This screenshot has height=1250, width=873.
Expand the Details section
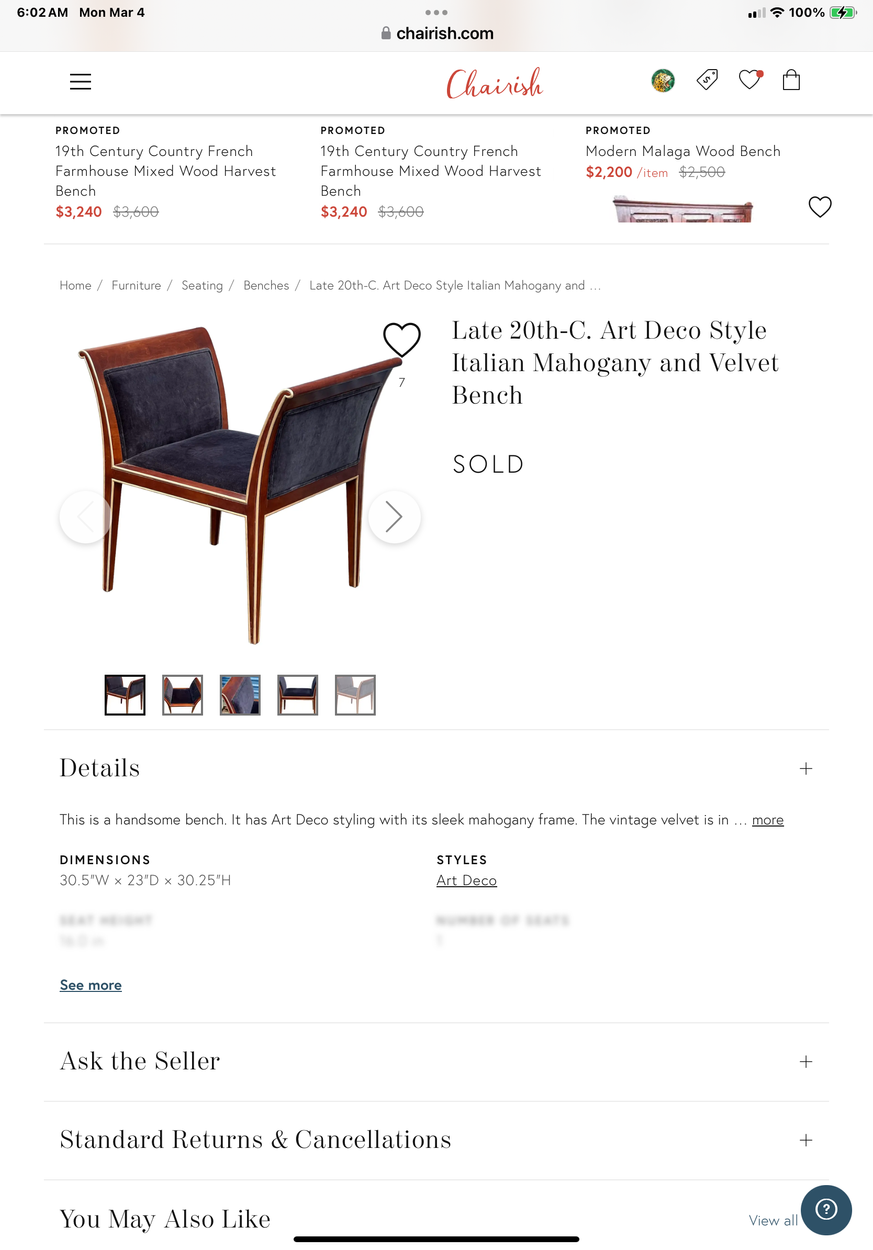(x=806, y=769)
